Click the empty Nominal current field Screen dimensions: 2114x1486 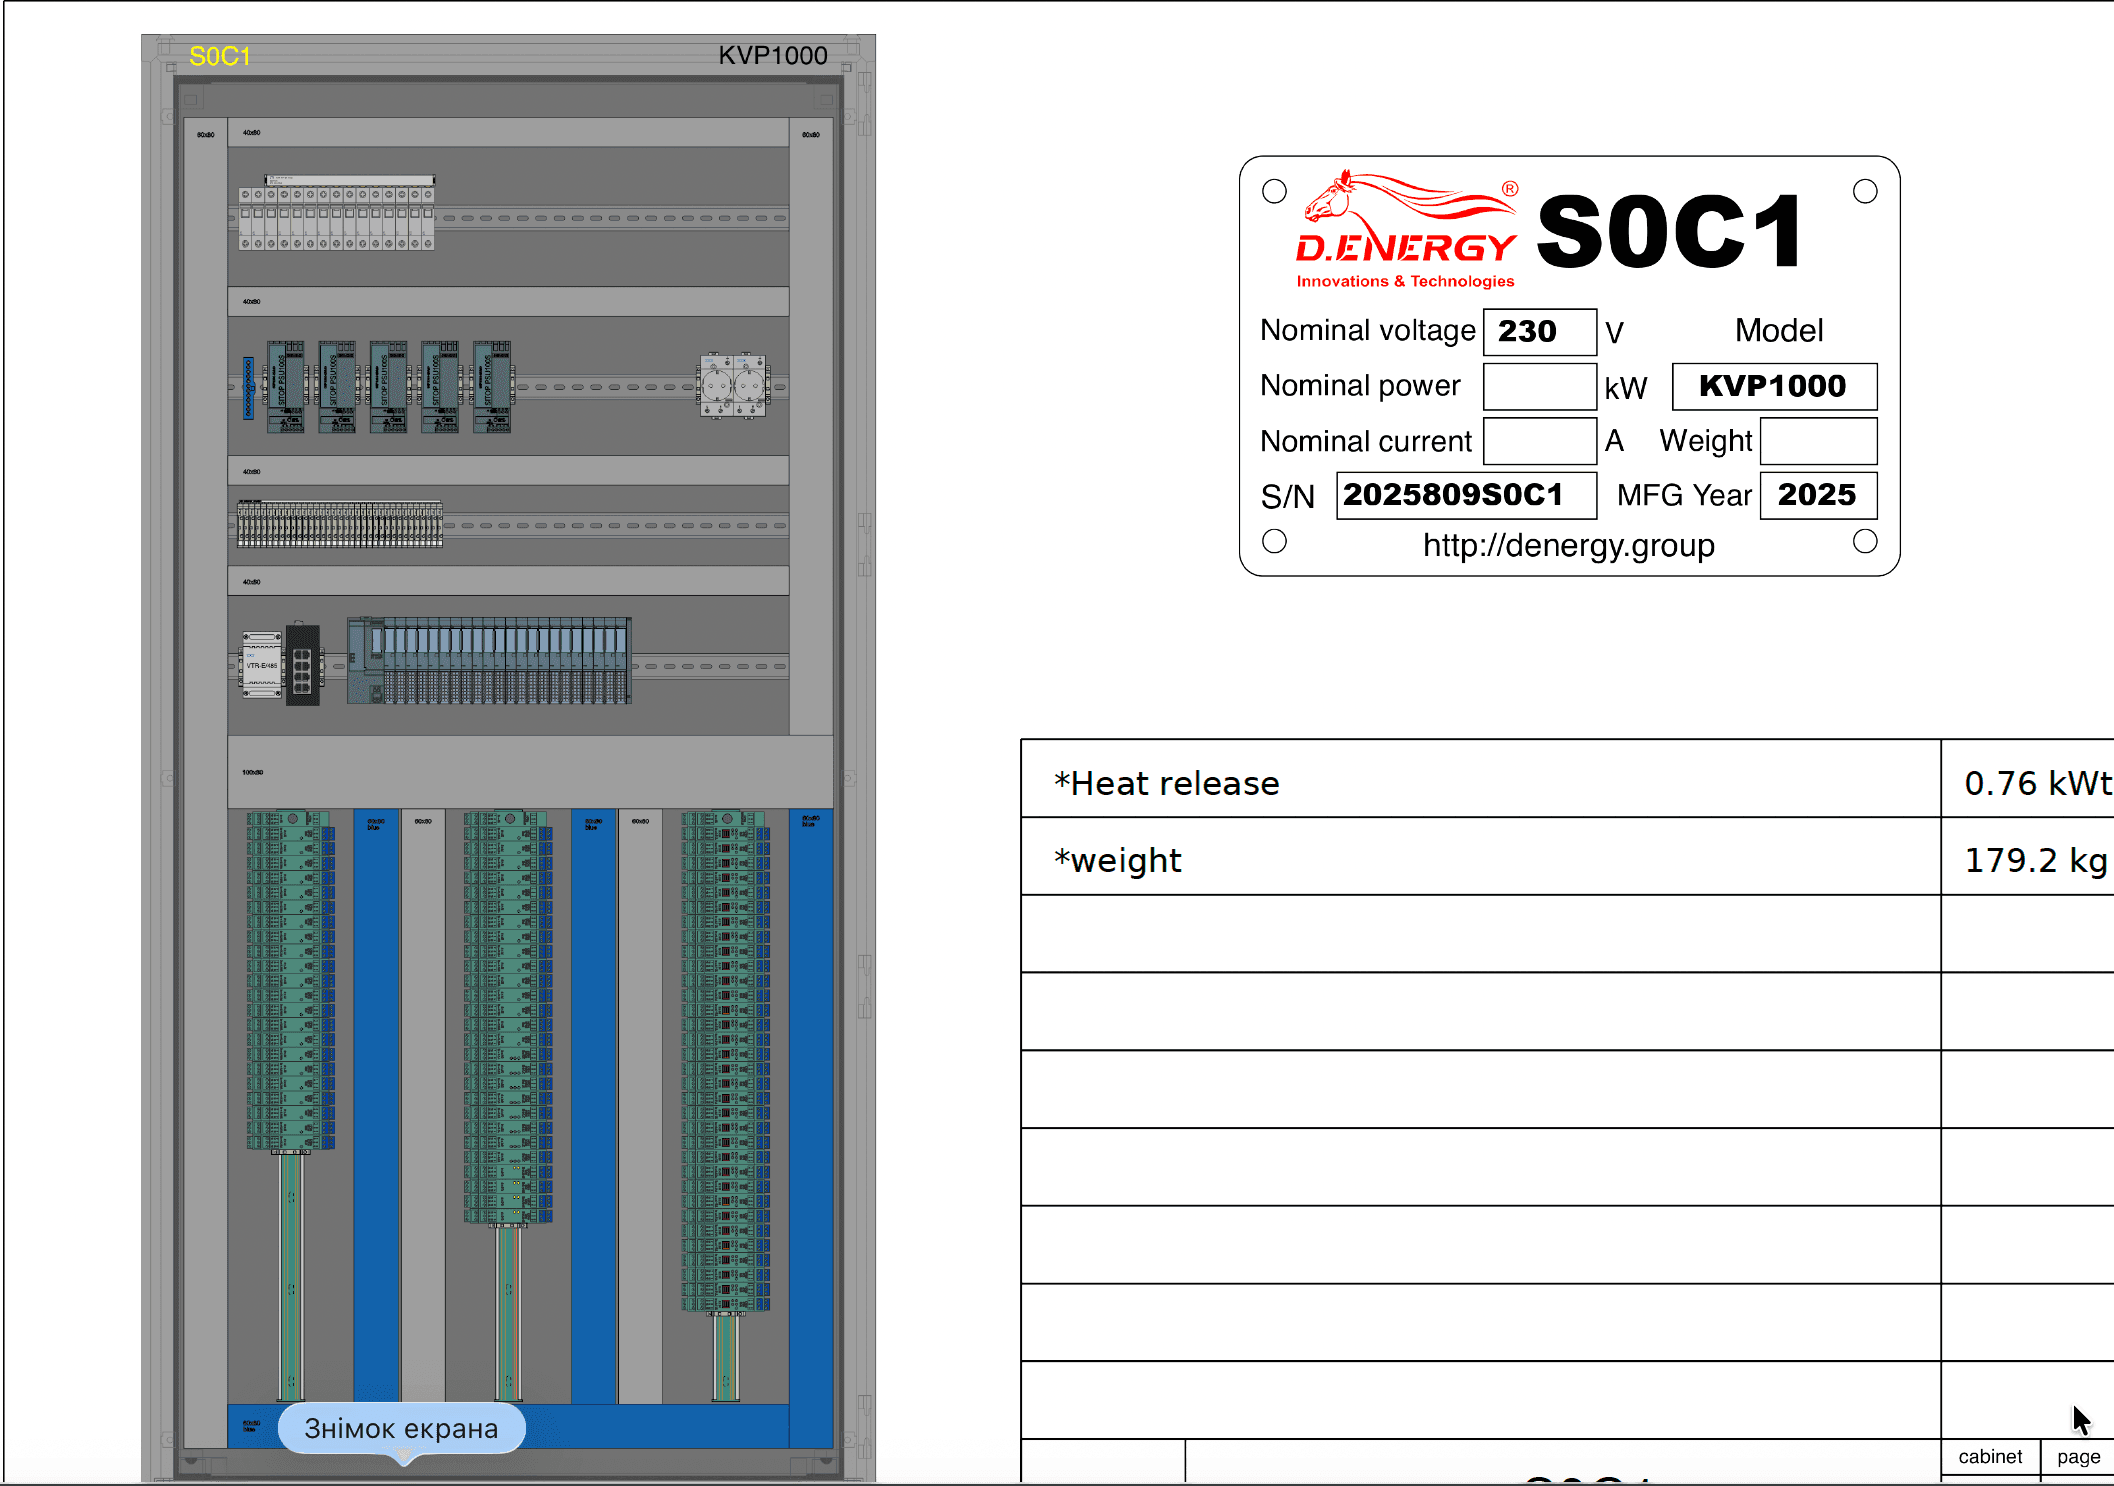point(1539,441)
